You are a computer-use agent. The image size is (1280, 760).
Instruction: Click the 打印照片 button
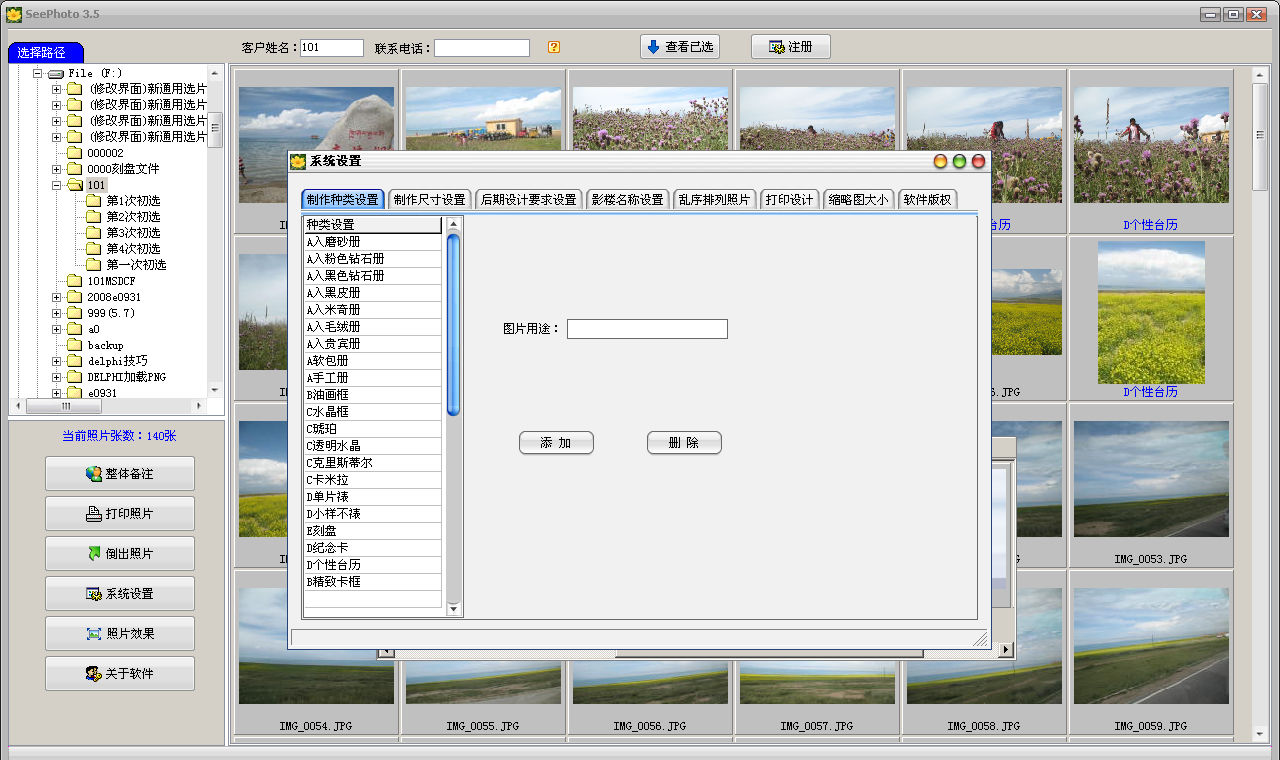[x=120, y=514]
